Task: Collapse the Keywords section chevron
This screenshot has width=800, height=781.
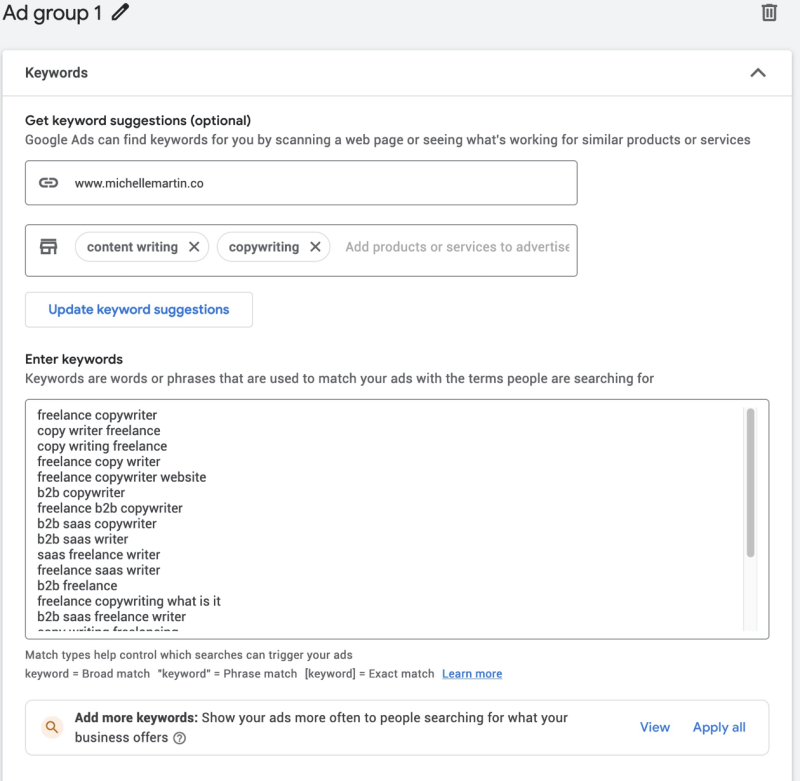Action: (757, 73)
